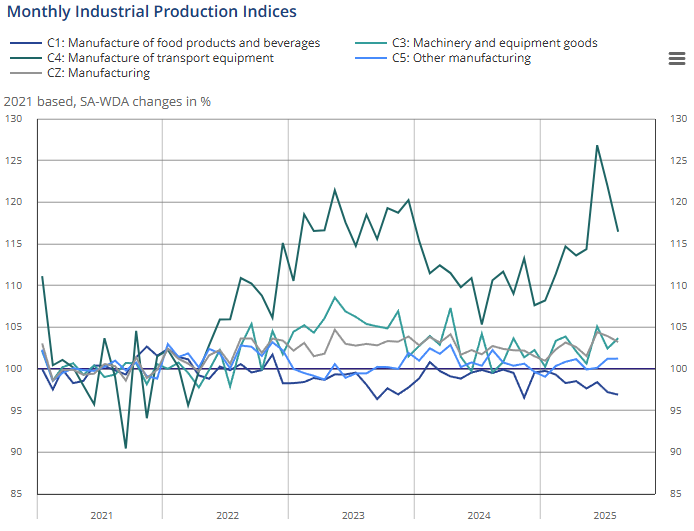Select the 2023 label on the x-axis
Screen dimensions: 694x531
click(x=353, y=516)
